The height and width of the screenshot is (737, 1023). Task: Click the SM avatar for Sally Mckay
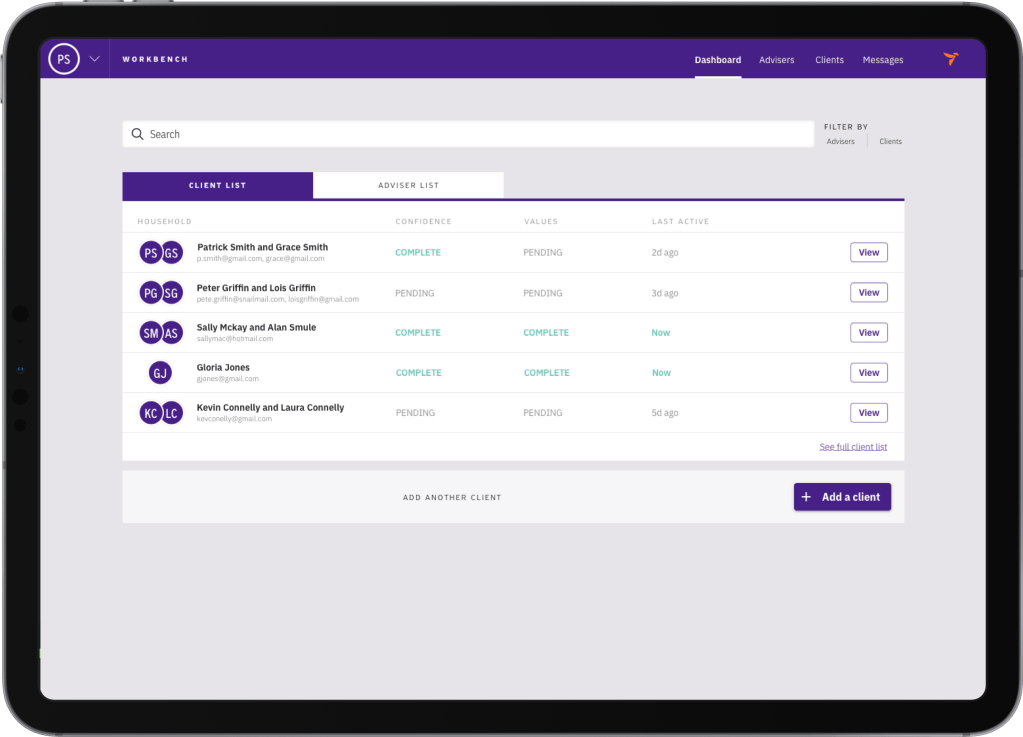151,333
